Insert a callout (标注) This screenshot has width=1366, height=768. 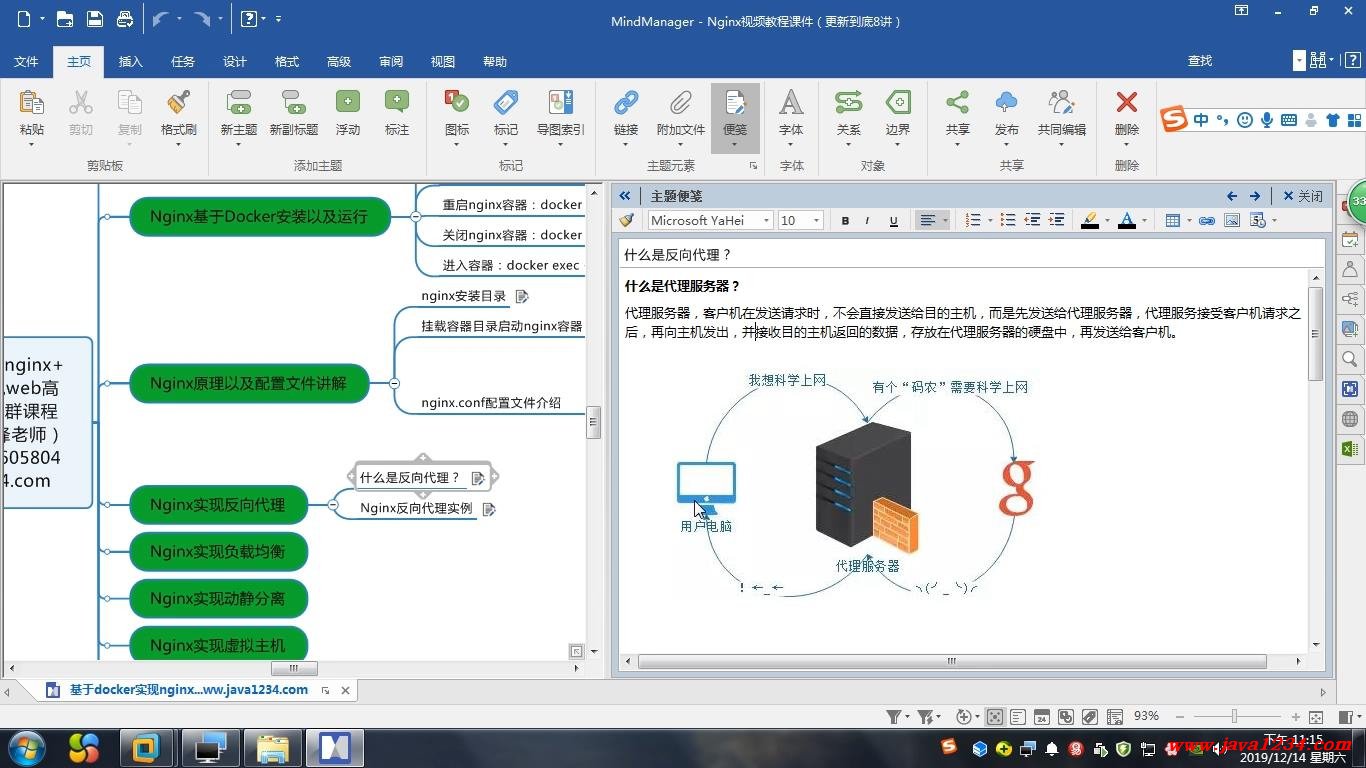pos(397,102)
